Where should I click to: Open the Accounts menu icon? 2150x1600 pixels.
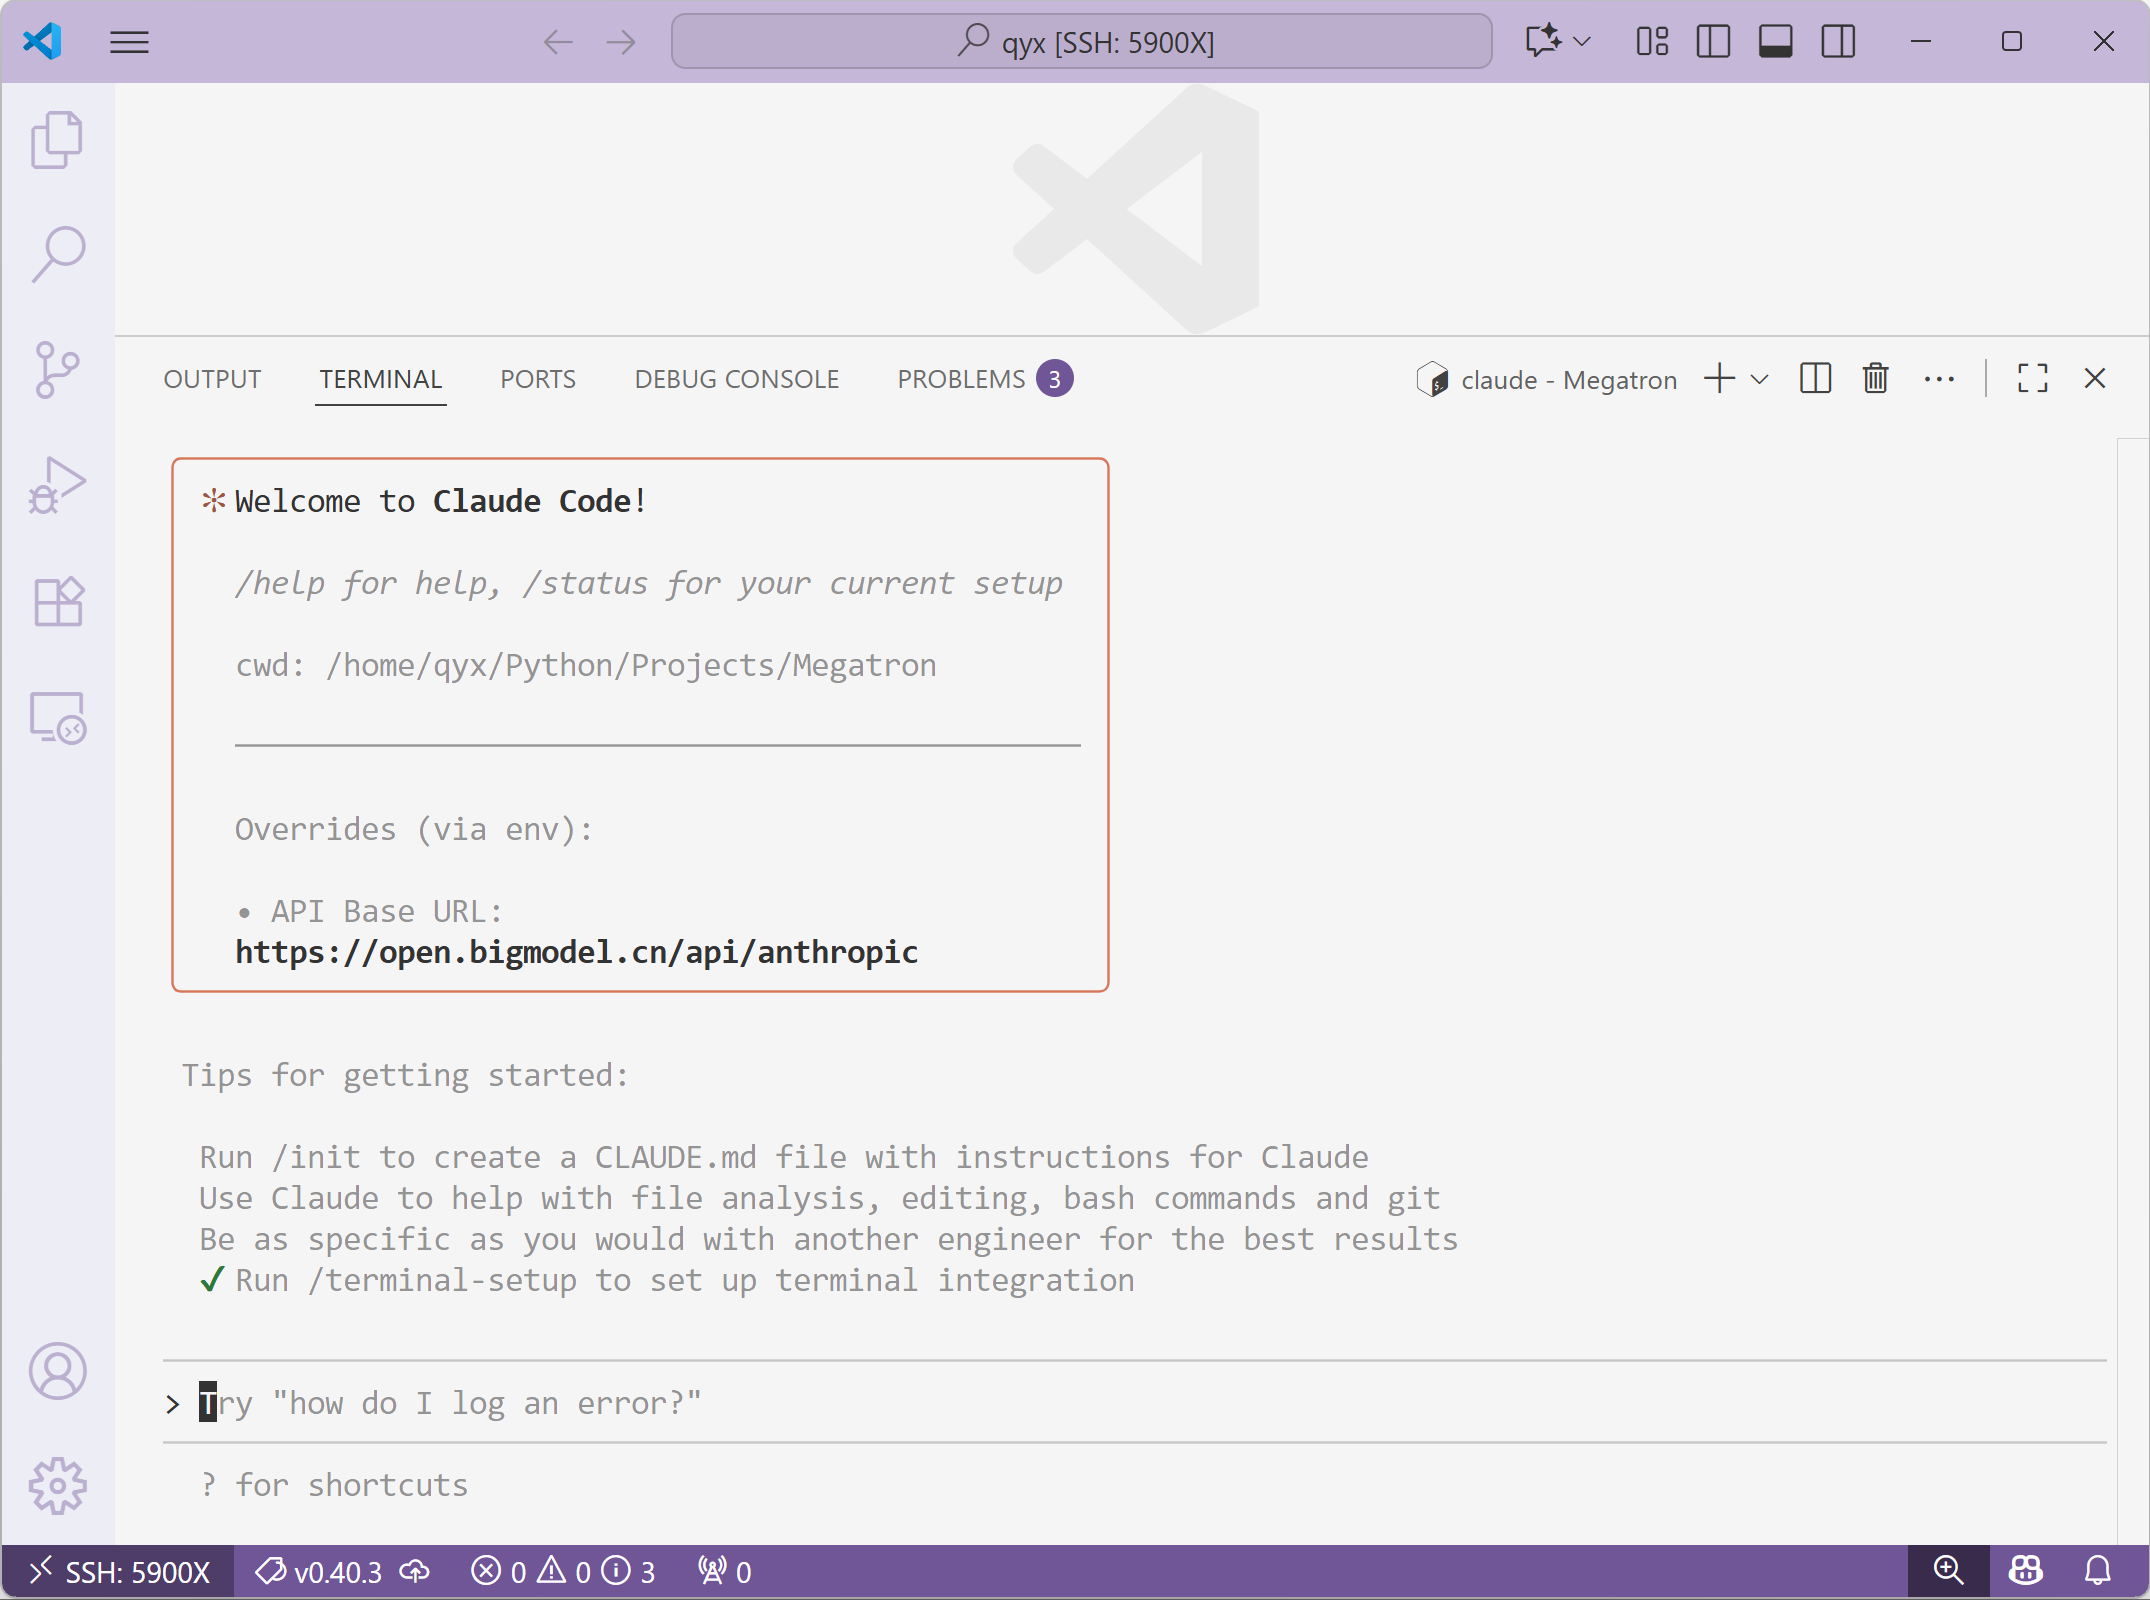pos(57,1370)
